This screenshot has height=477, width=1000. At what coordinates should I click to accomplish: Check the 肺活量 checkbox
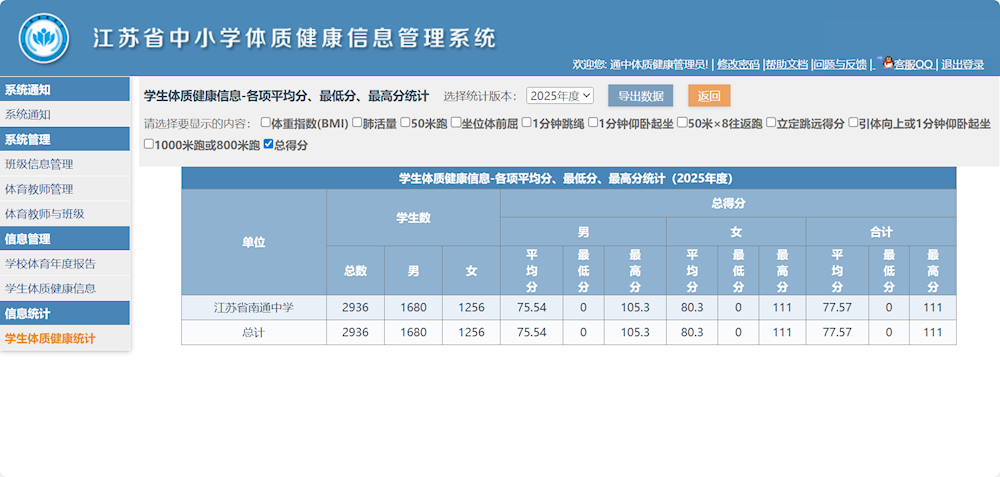click(x=357, y=123)
